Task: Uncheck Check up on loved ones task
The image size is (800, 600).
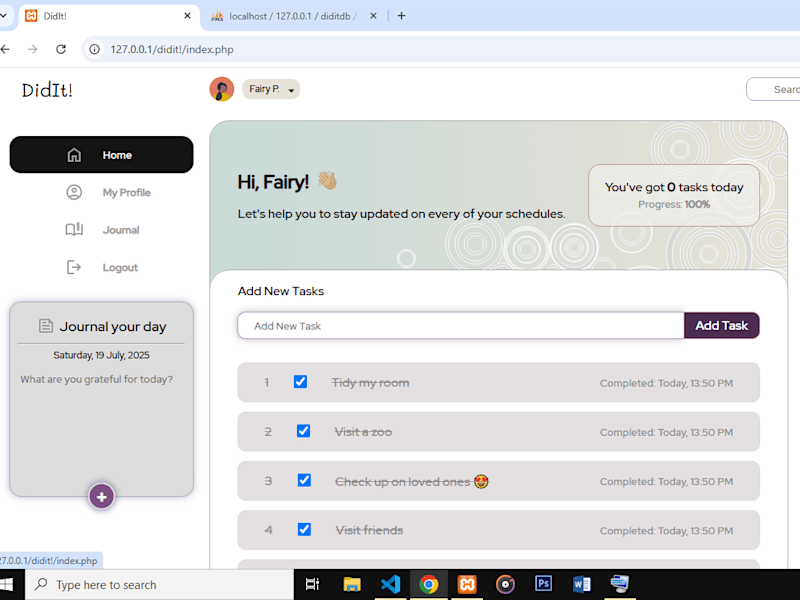Action: (x=305, y=480)
